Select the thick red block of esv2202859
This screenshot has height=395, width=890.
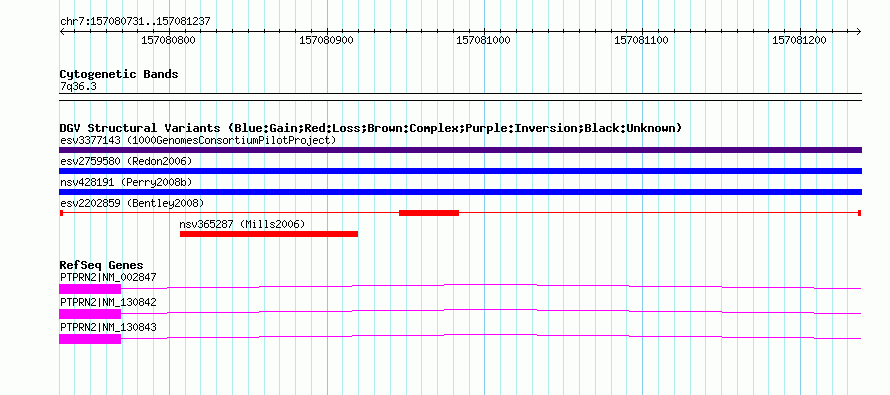point(429,213)
